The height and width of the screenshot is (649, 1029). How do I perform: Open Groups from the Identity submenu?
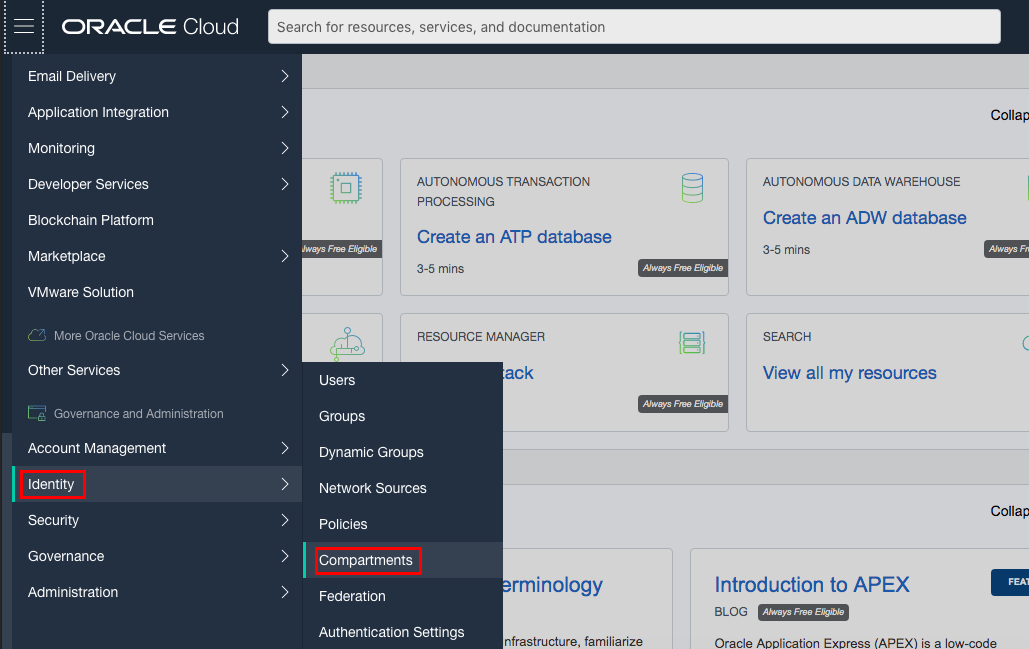coord(402,416)
